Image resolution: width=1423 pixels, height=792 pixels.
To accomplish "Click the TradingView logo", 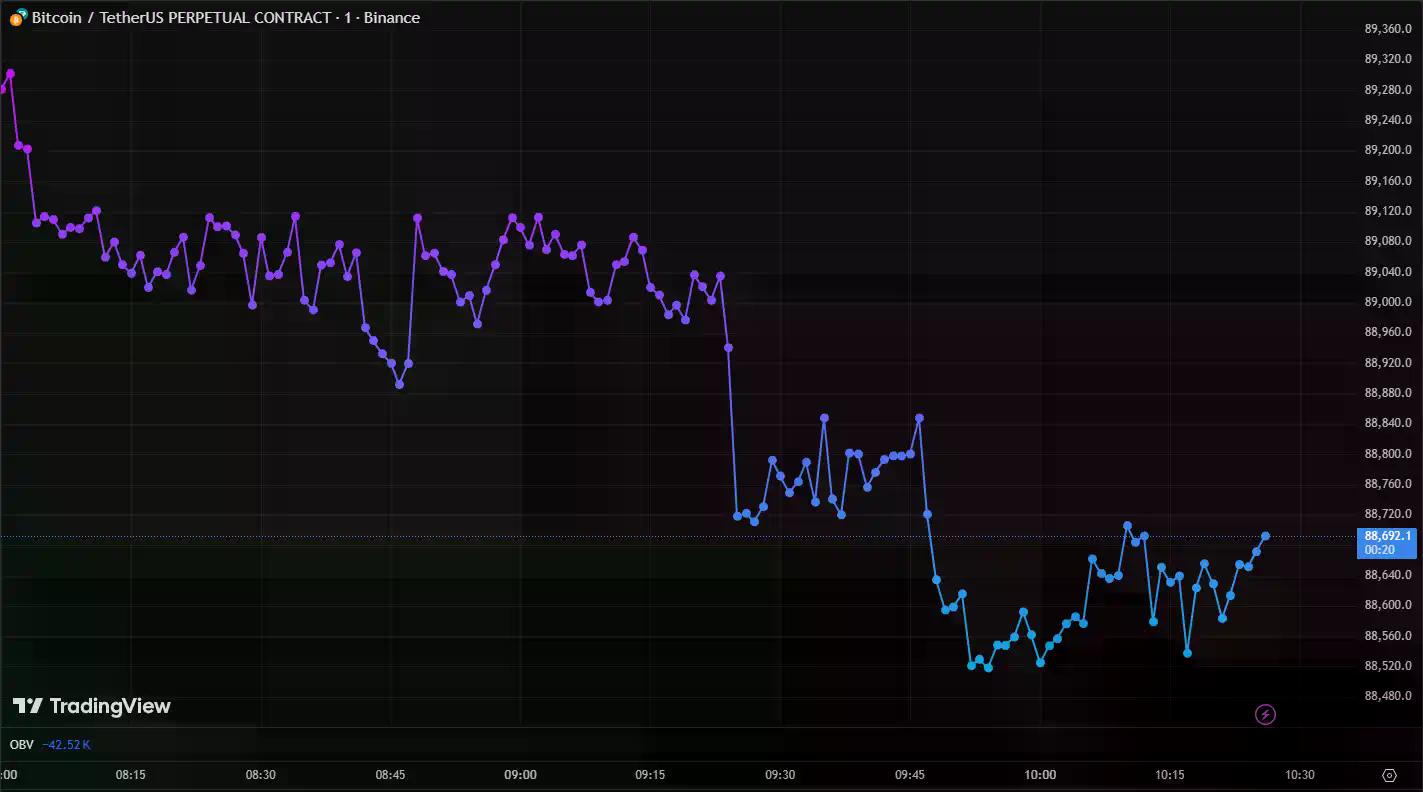I will click(x=91, y=706).
